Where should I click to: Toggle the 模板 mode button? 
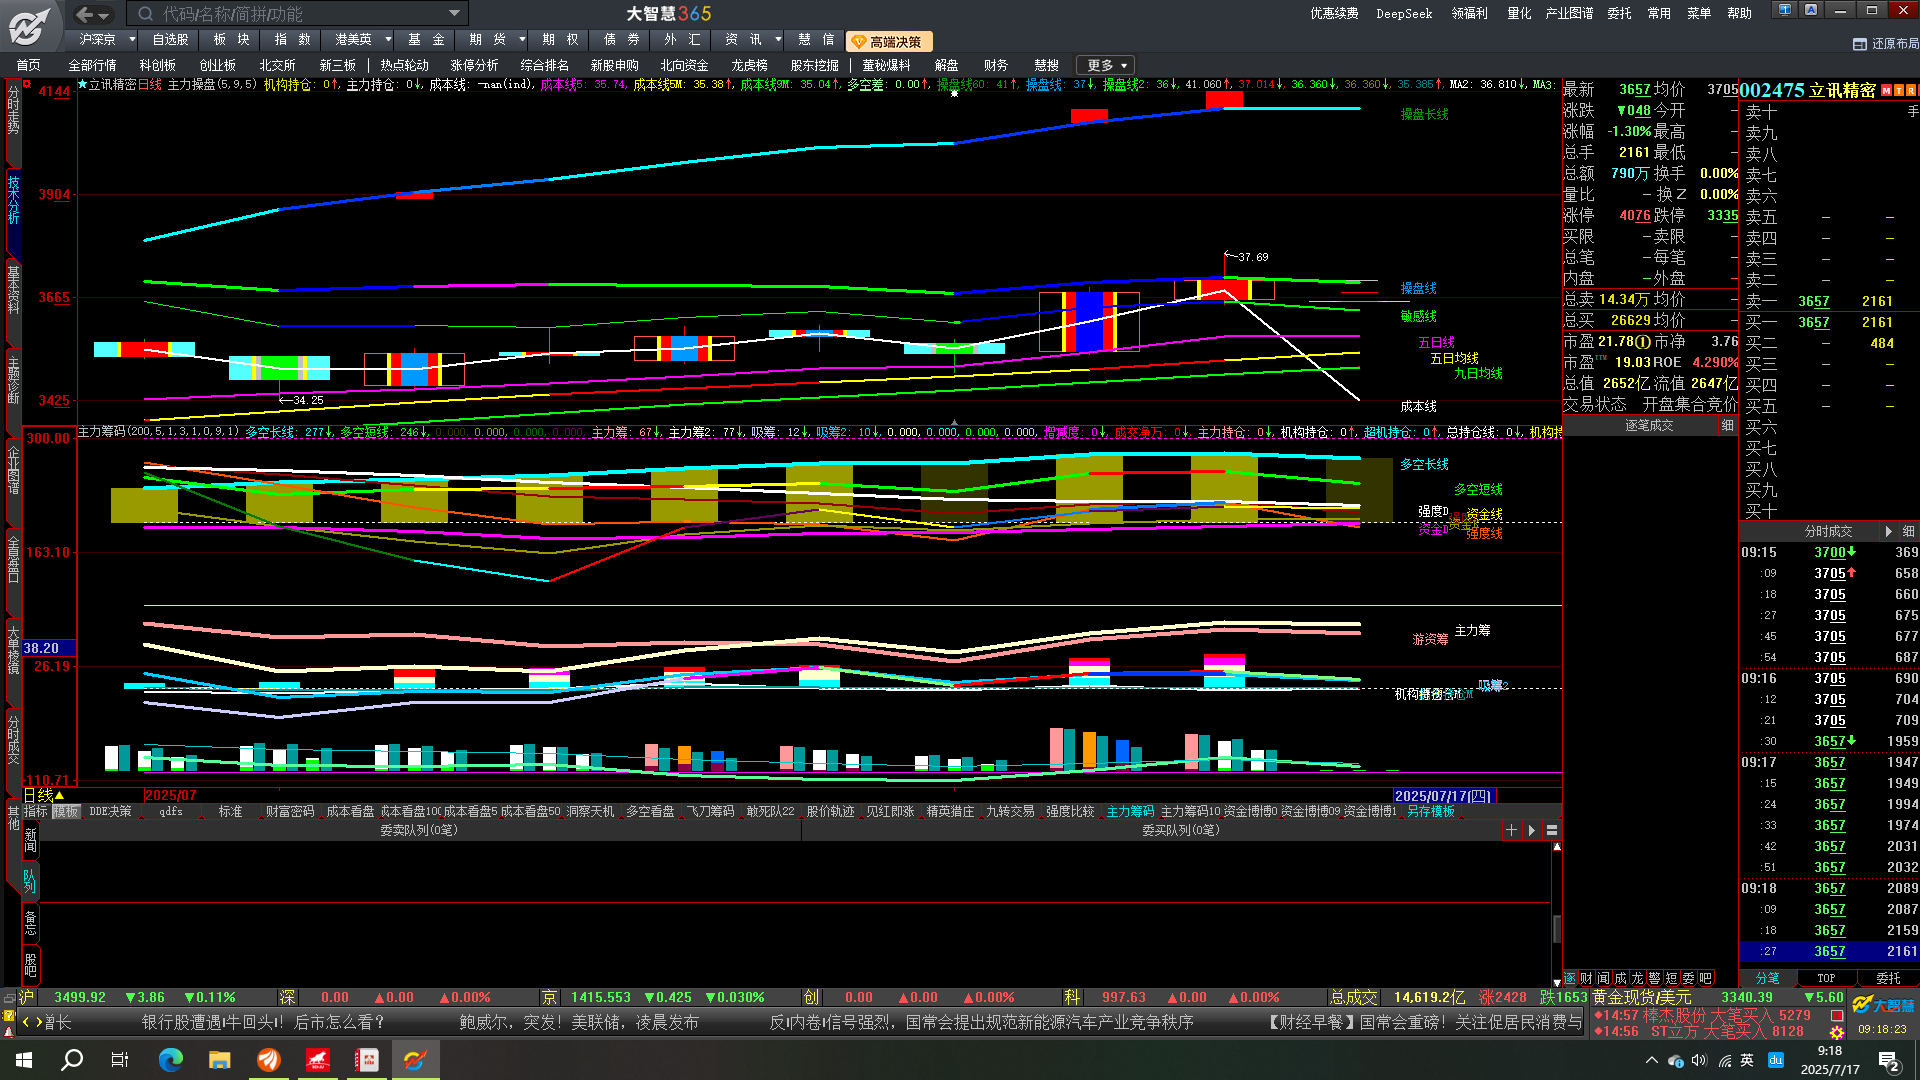click(65, 812)
